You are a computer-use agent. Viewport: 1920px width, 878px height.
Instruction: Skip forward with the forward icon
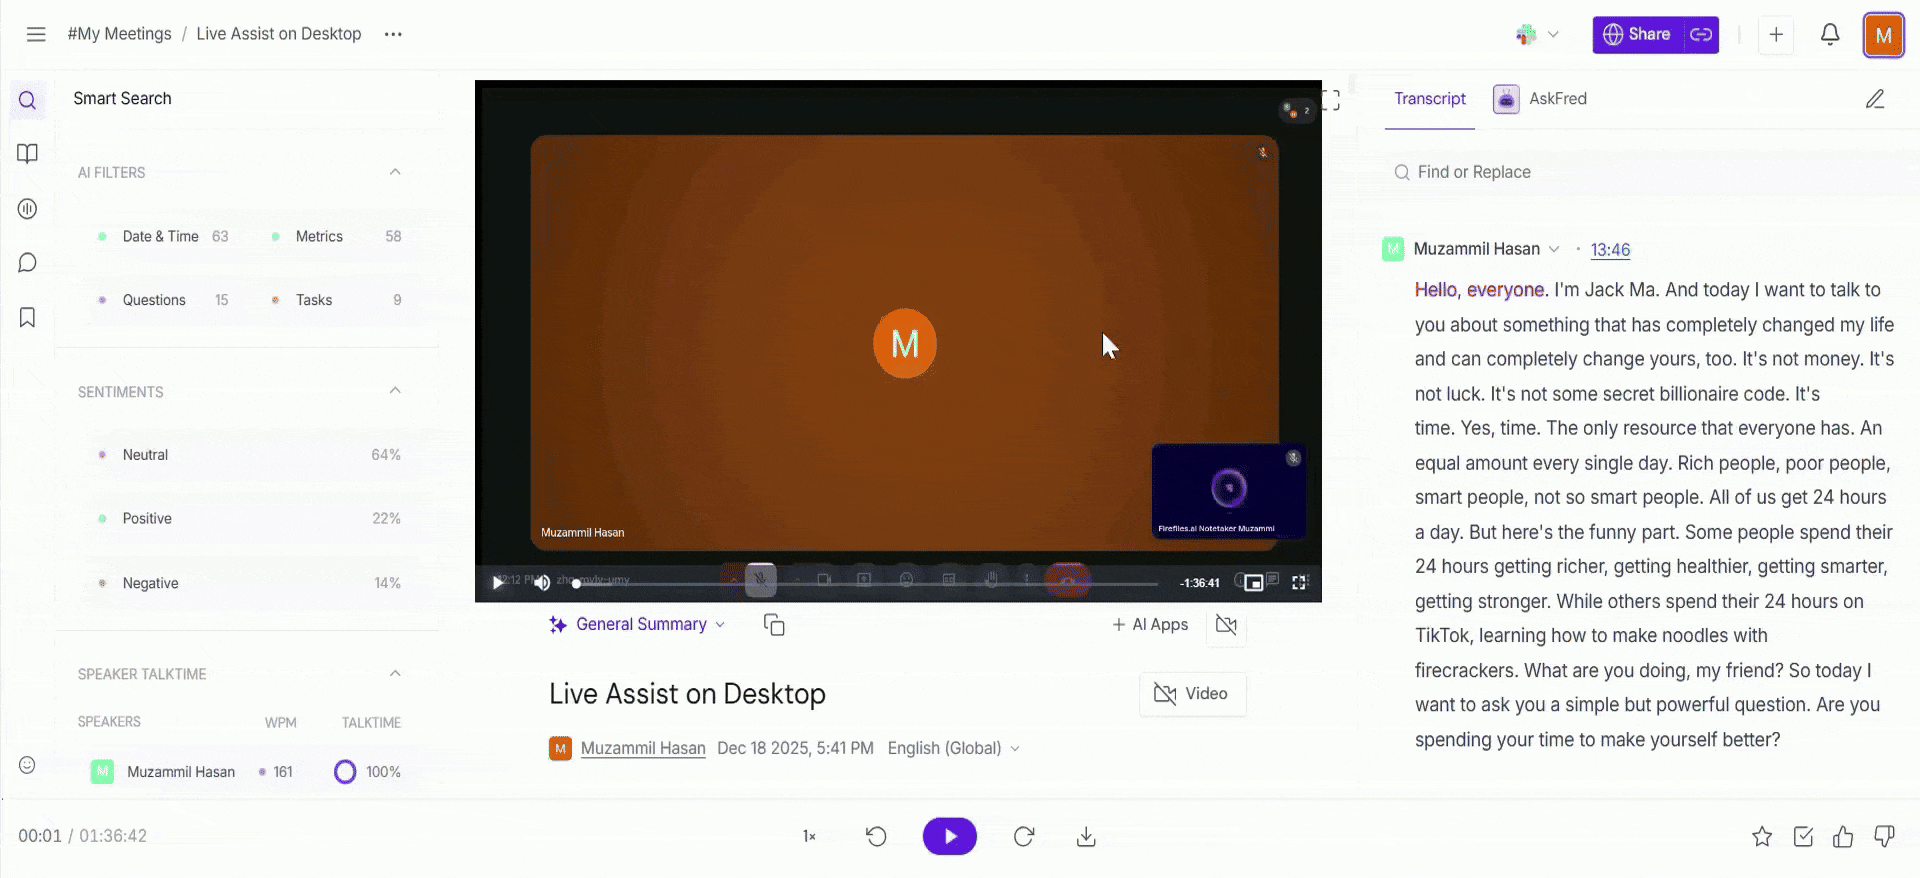pyautogui.click(x=1023, y=837)
